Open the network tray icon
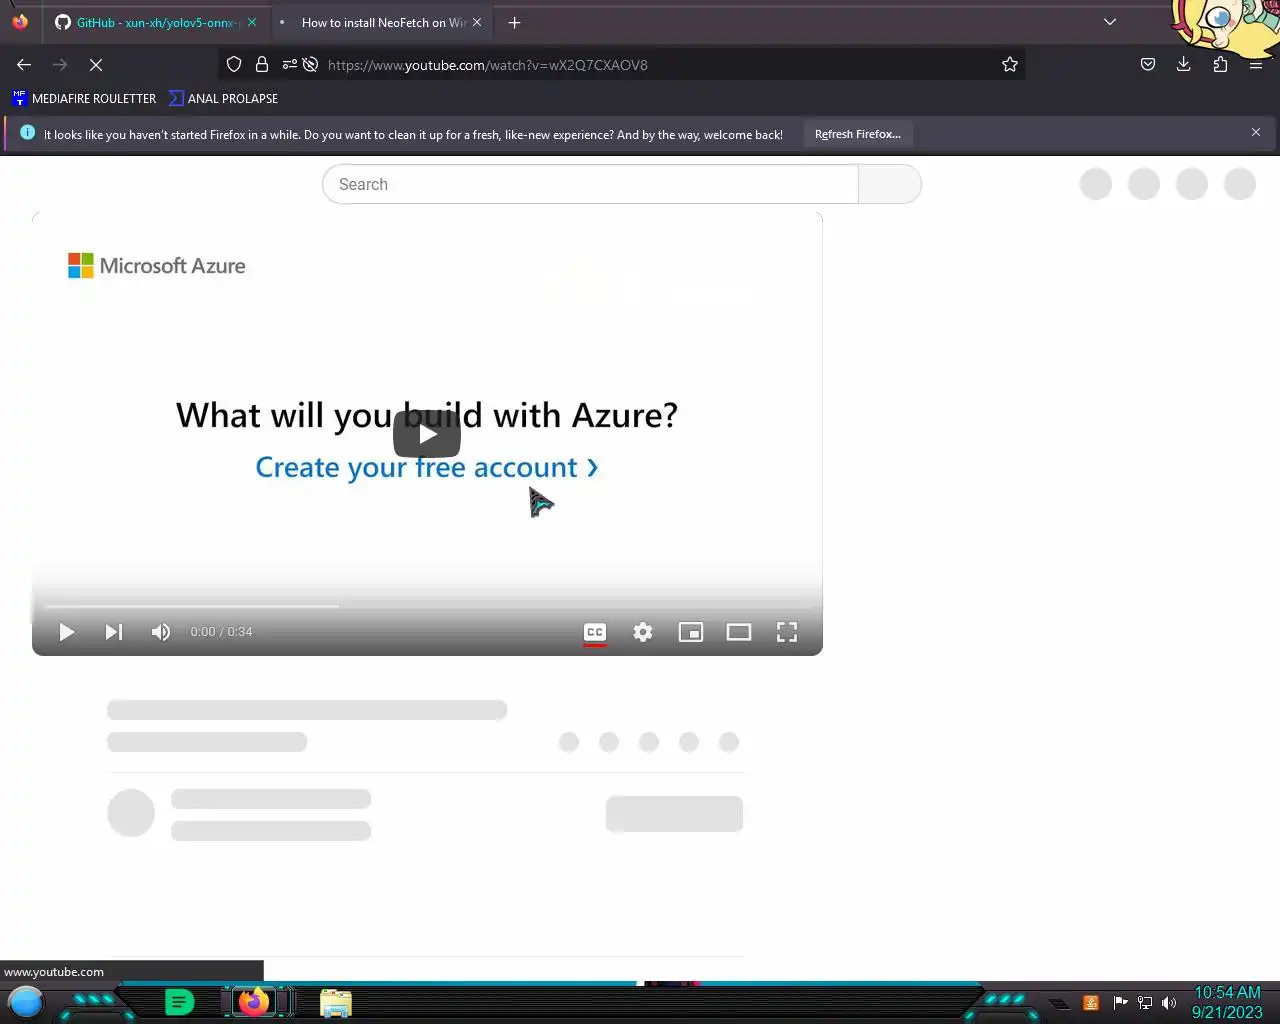This screenshot has height=1024, width=1280. click(x=1145, y=1002)
